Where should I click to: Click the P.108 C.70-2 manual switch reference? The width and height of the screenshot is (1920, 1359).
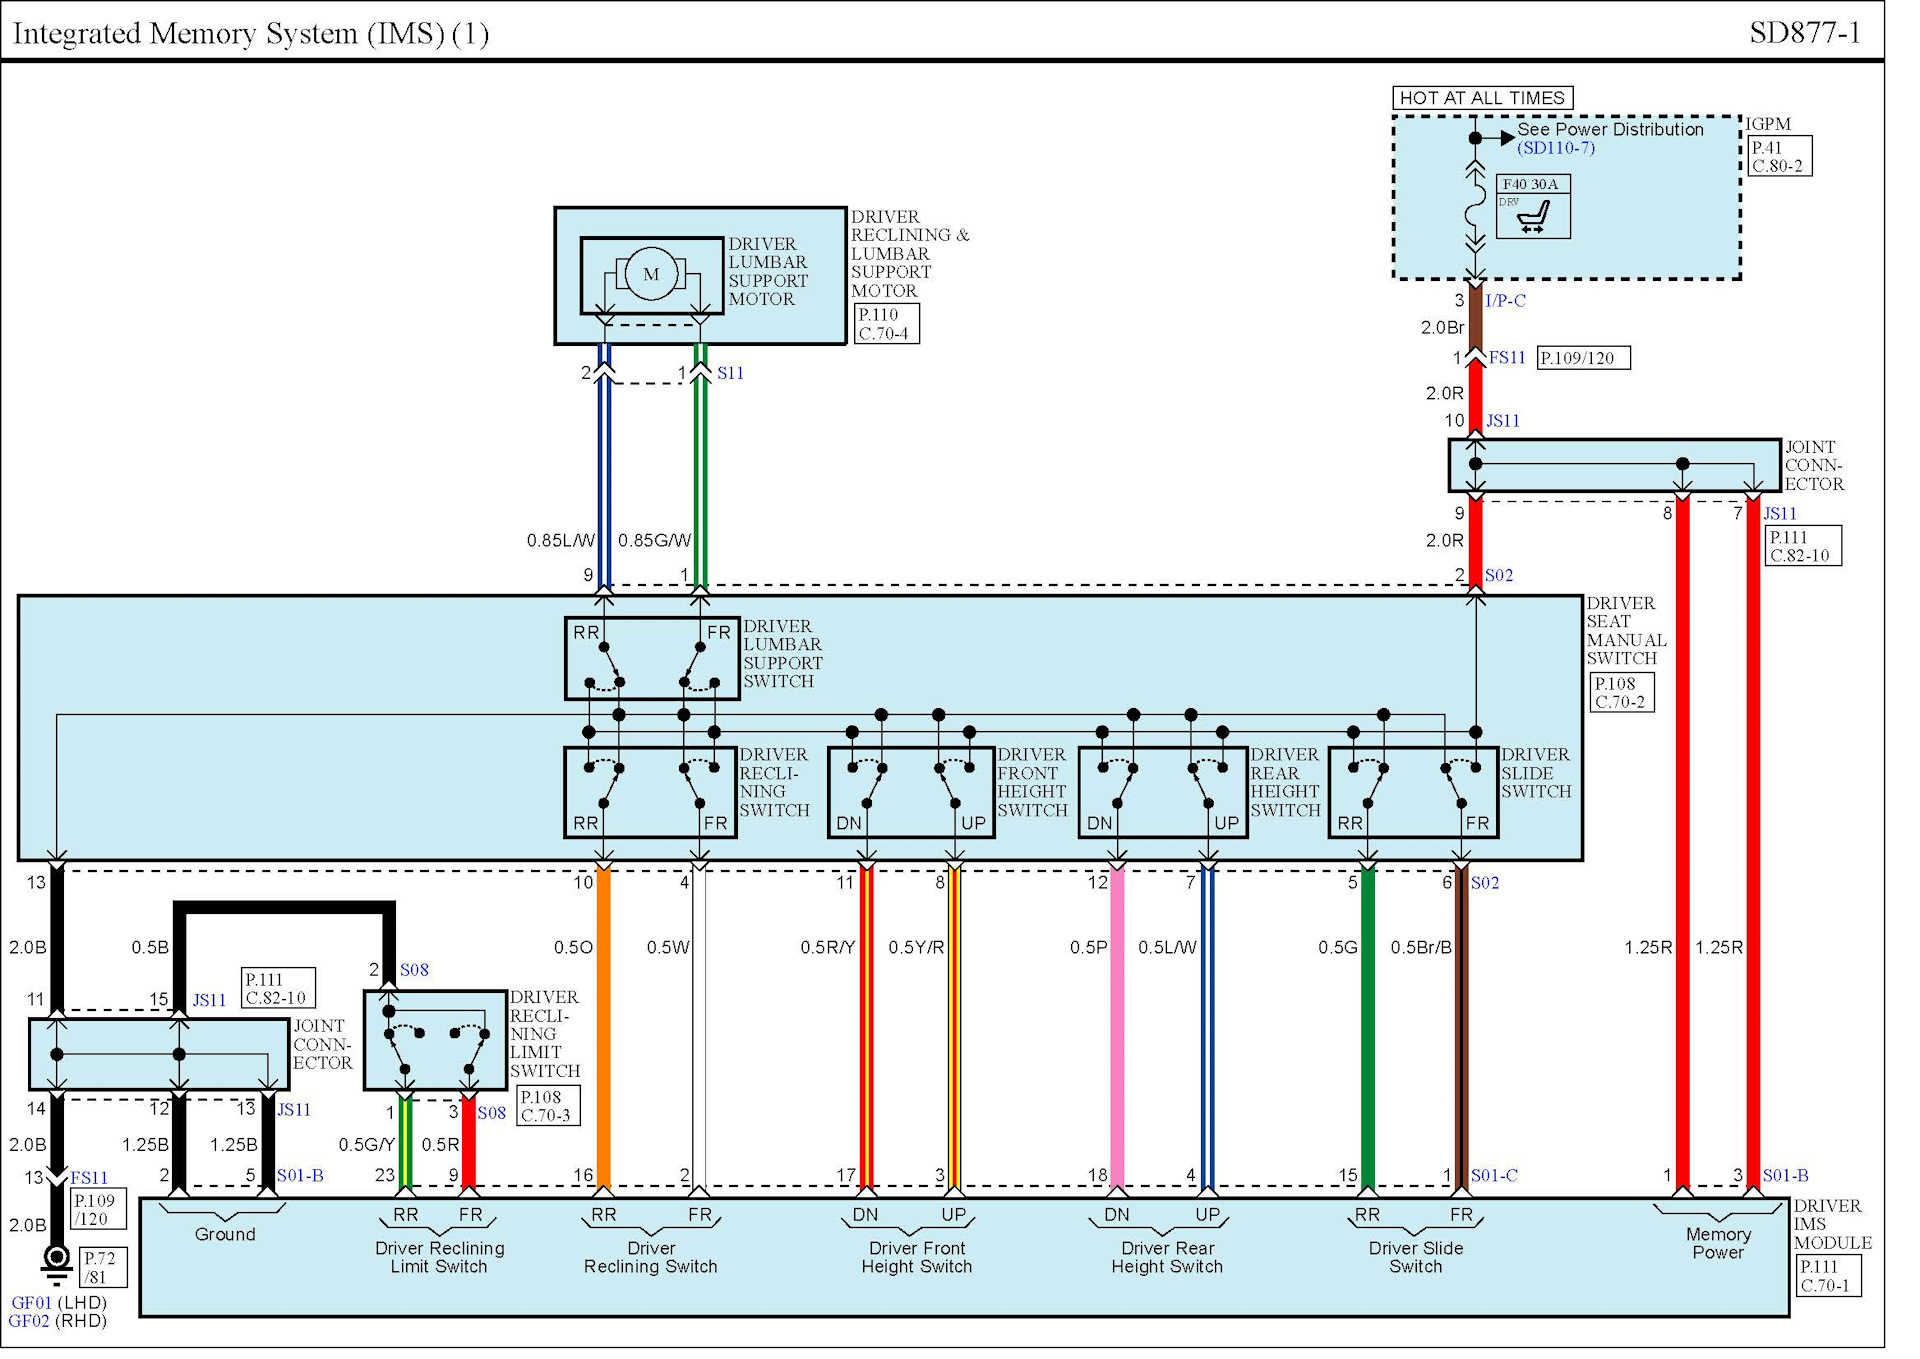pos(1621,692)
